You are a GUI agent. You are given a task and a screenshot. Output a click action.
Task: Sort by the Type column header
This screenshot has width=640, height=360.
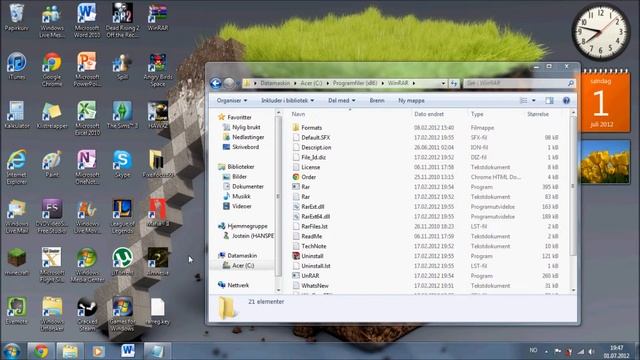tap(477, 114)
